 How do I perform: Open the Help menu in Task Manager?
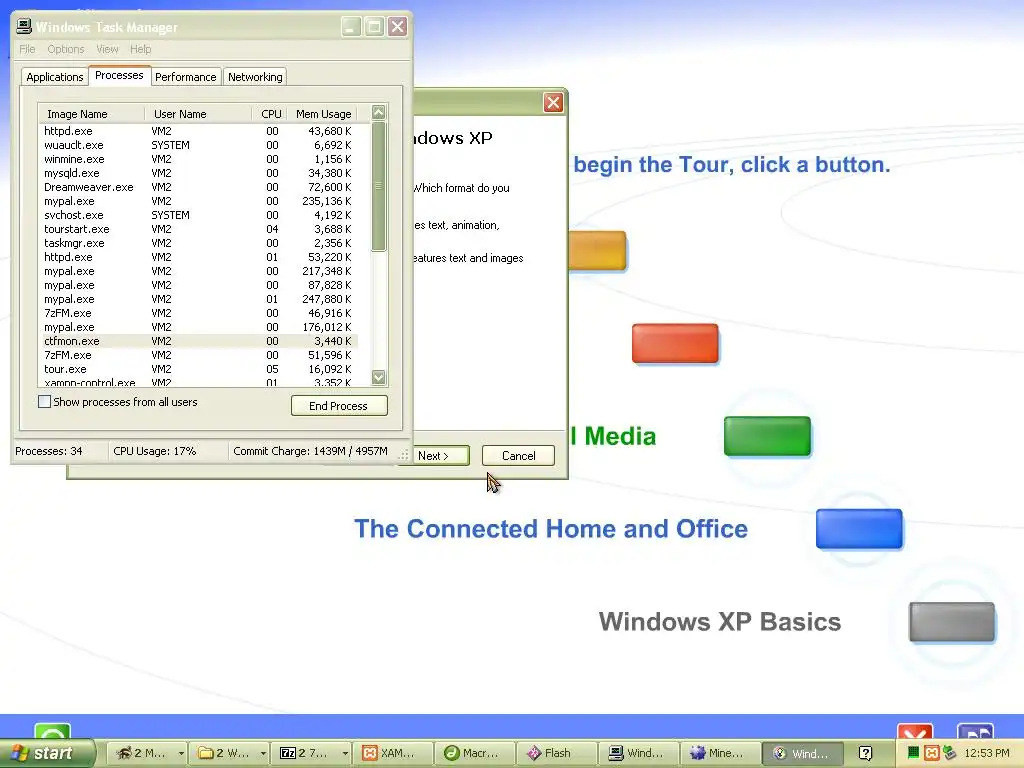(x=140, y=49)
